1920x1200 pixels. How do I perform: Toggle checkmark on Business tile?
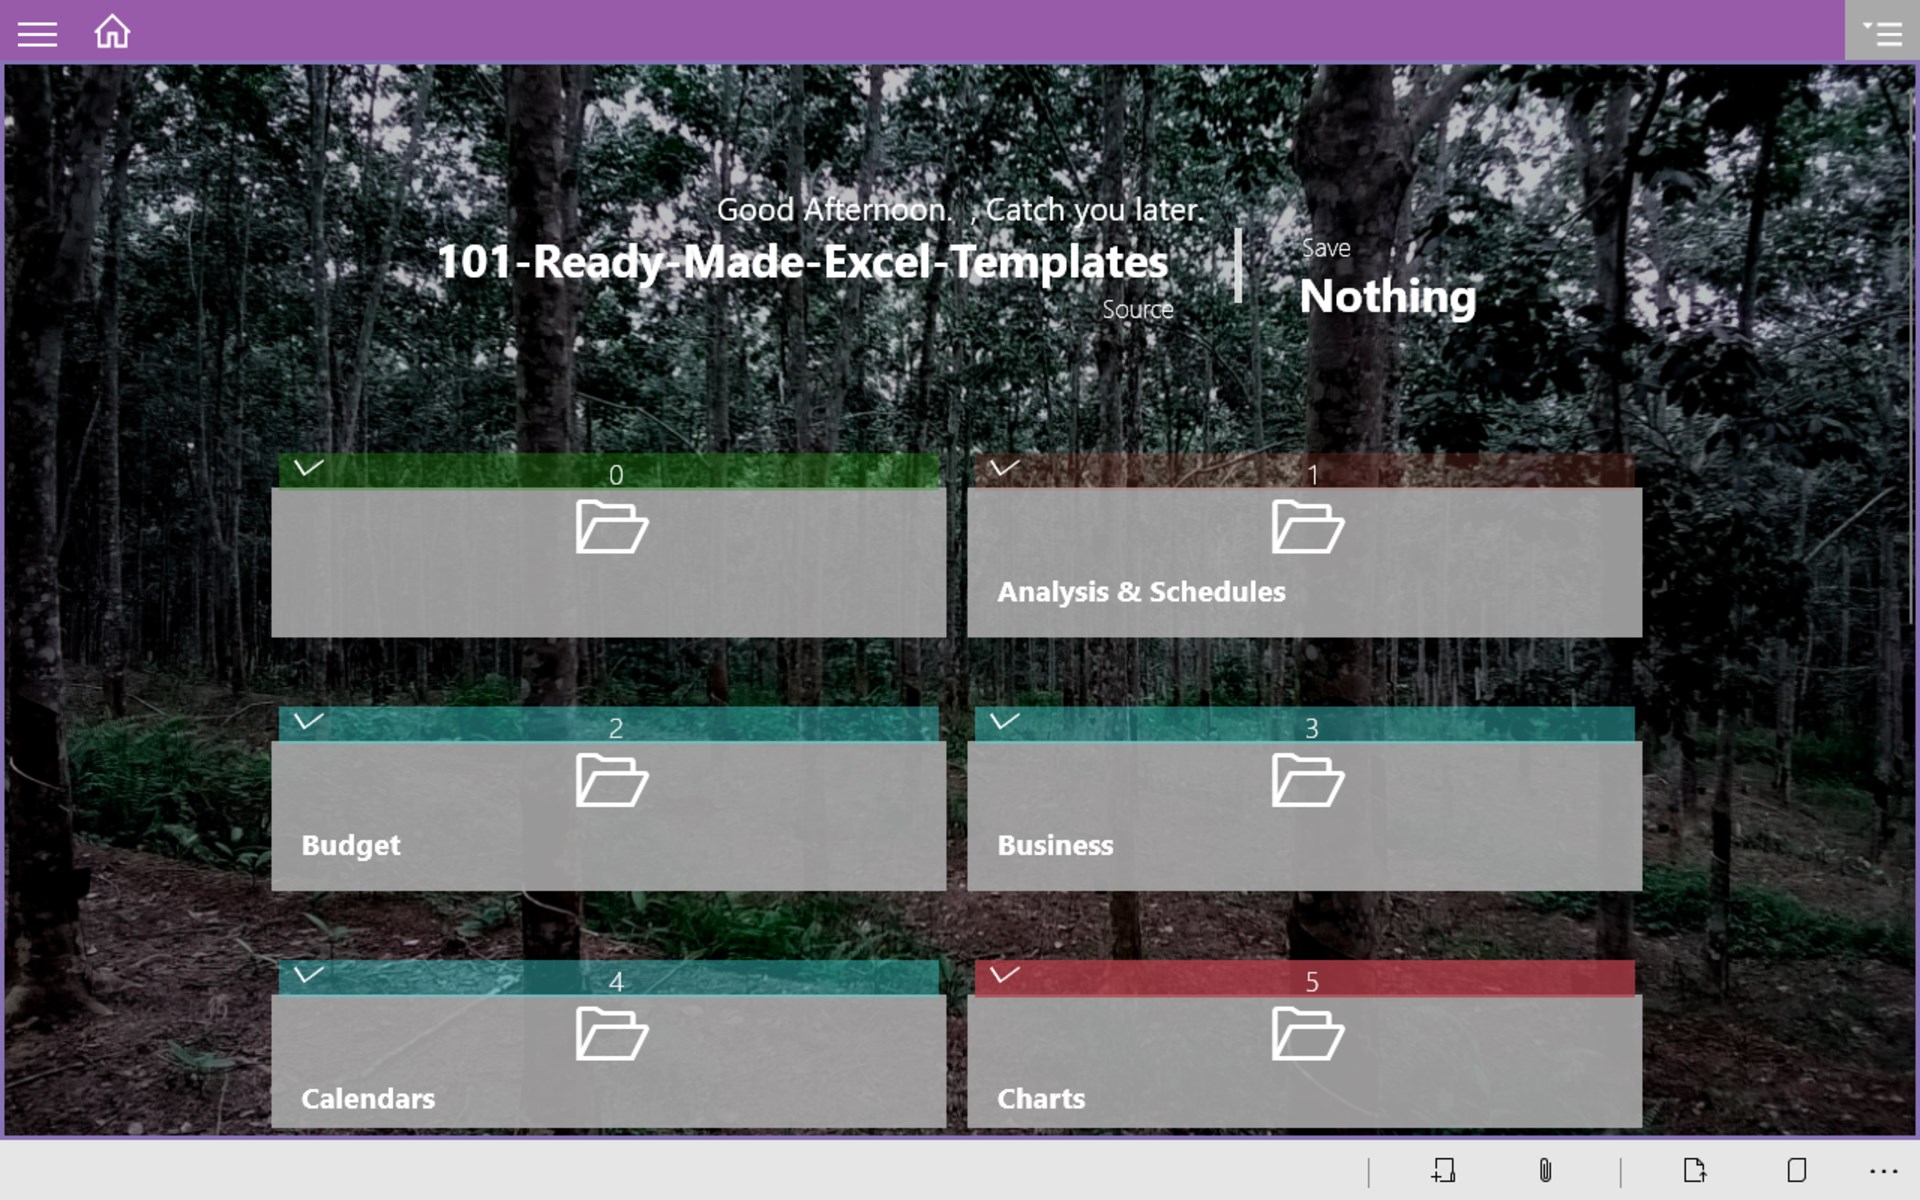pyautogui.click(x=1004, y=721)
